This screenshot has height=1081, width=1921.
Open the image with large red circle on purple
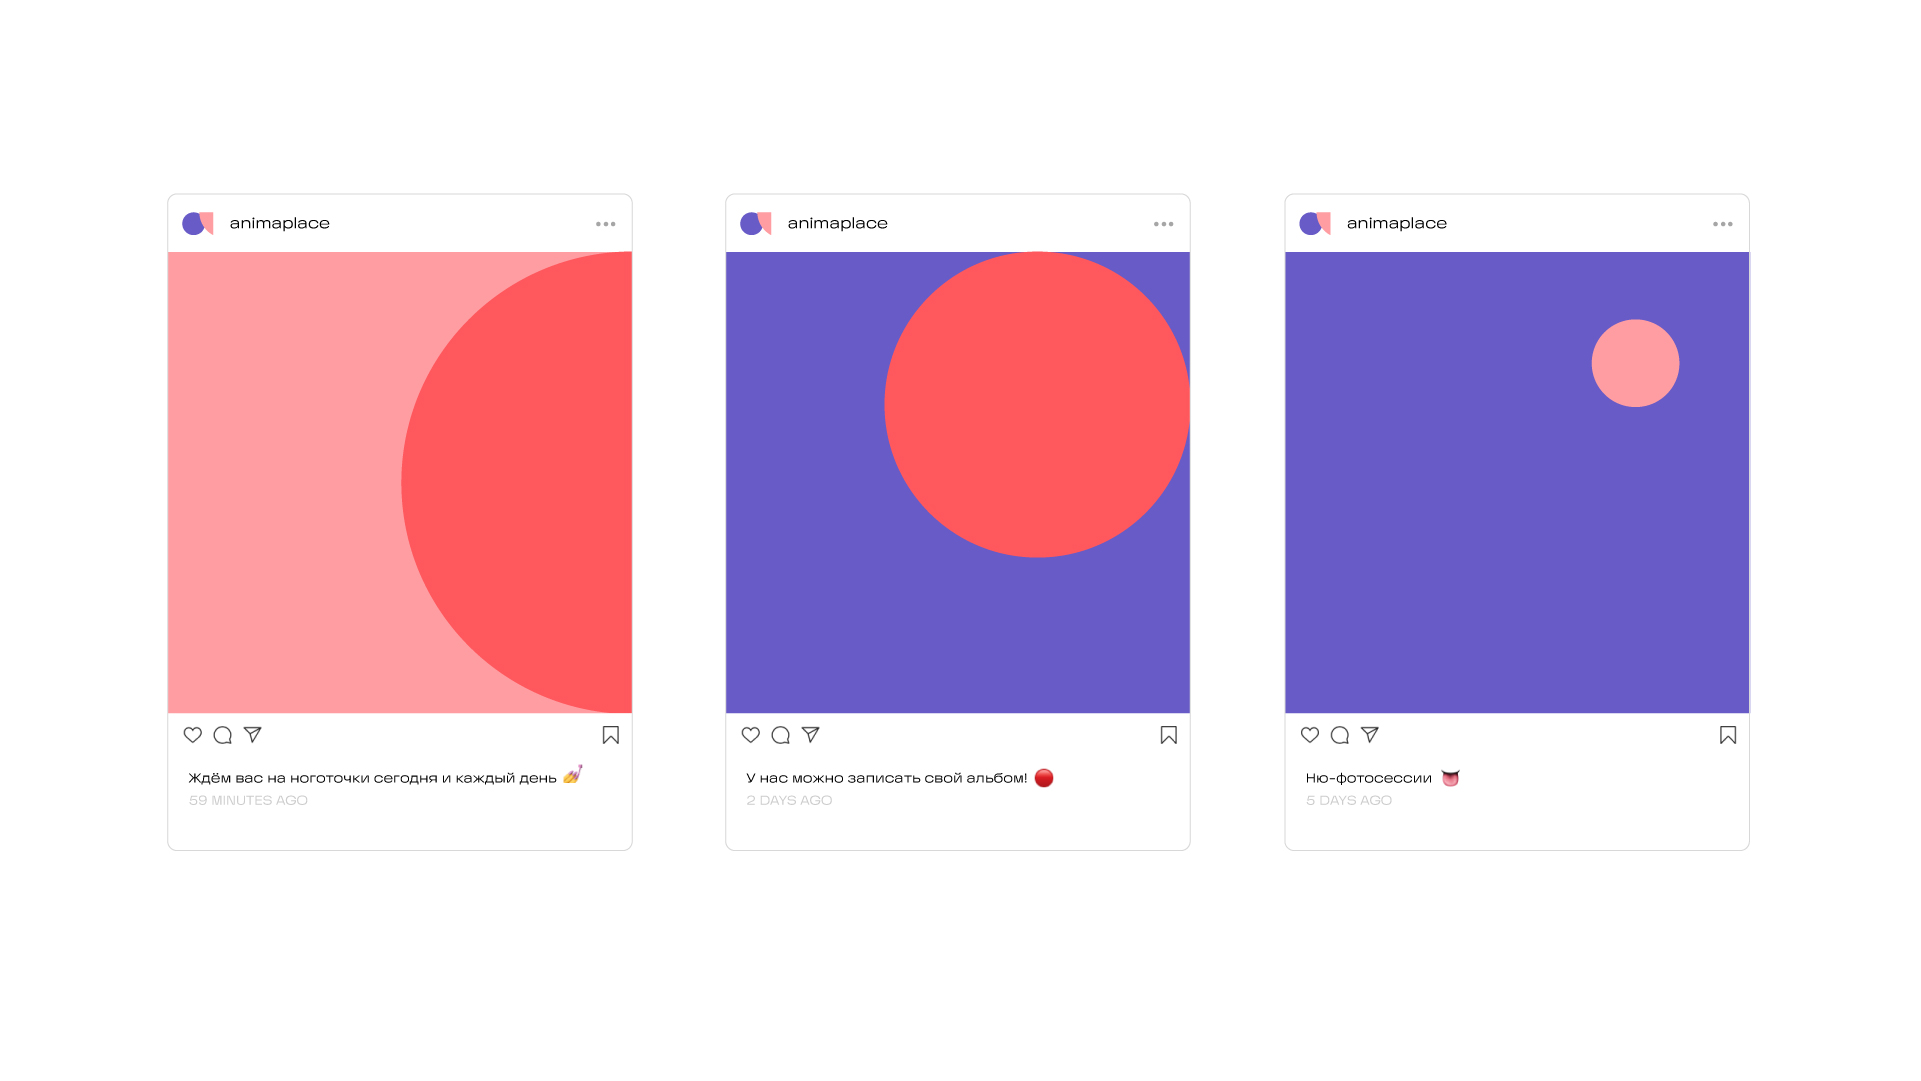tap(958, 482)
